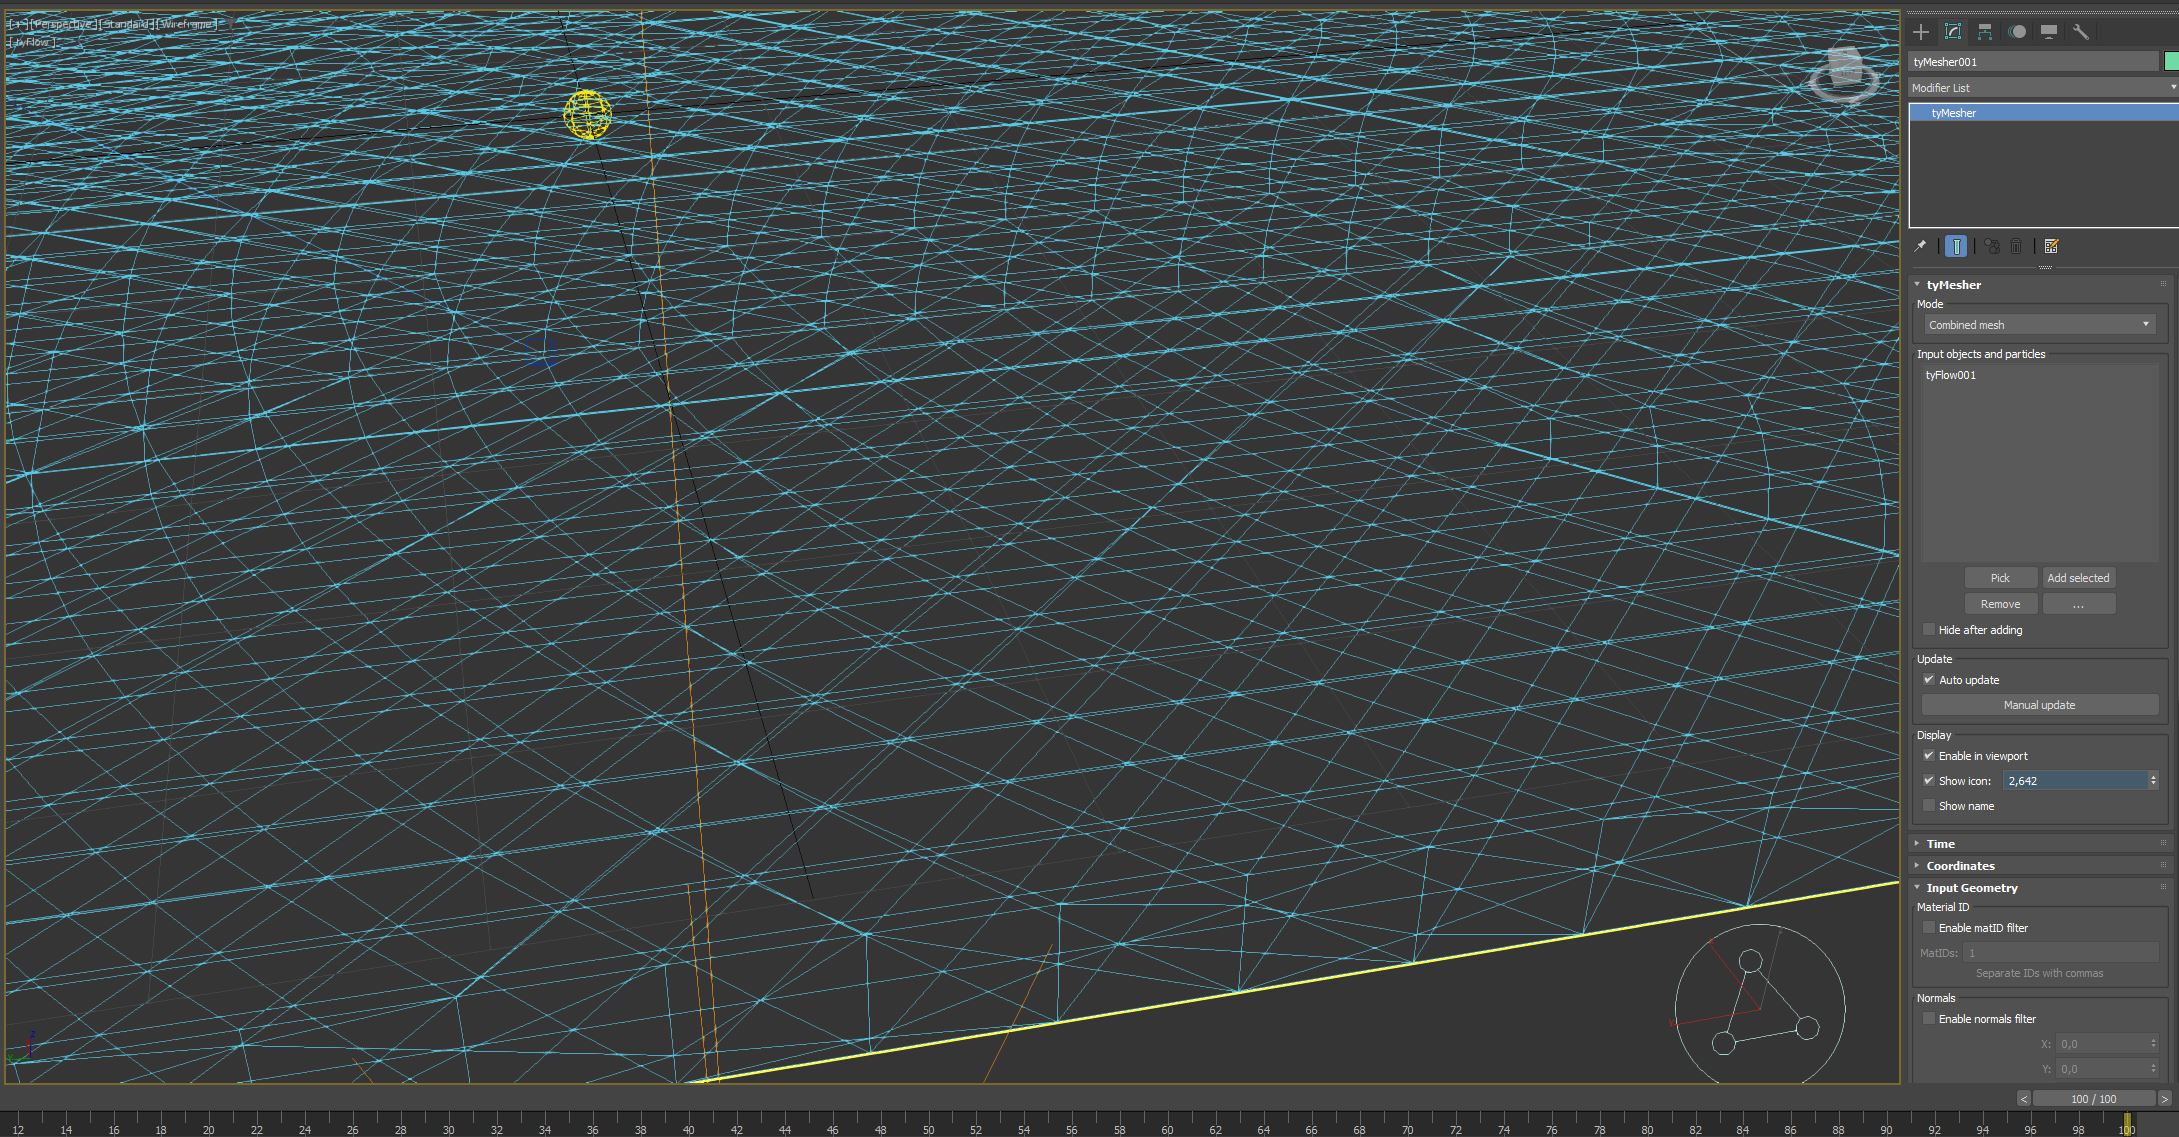Open the Motion panel tab

[2017, 32]
